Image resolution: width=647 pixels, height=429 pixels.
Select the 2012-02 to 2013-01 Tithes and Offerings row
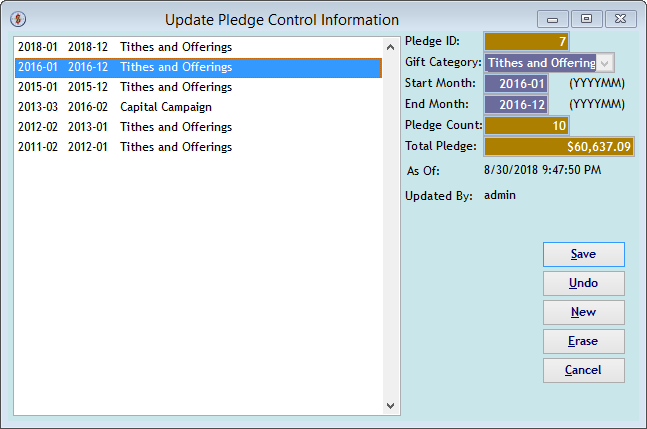click(198, 127)
